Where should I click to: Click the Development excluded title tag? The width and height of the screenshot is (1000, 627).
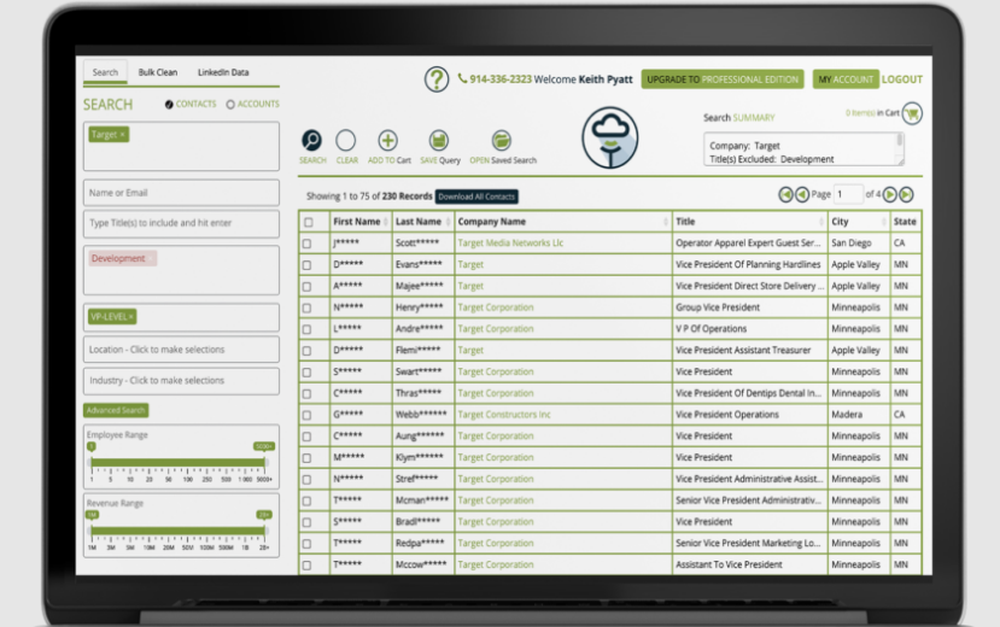[x=121, y=258]
